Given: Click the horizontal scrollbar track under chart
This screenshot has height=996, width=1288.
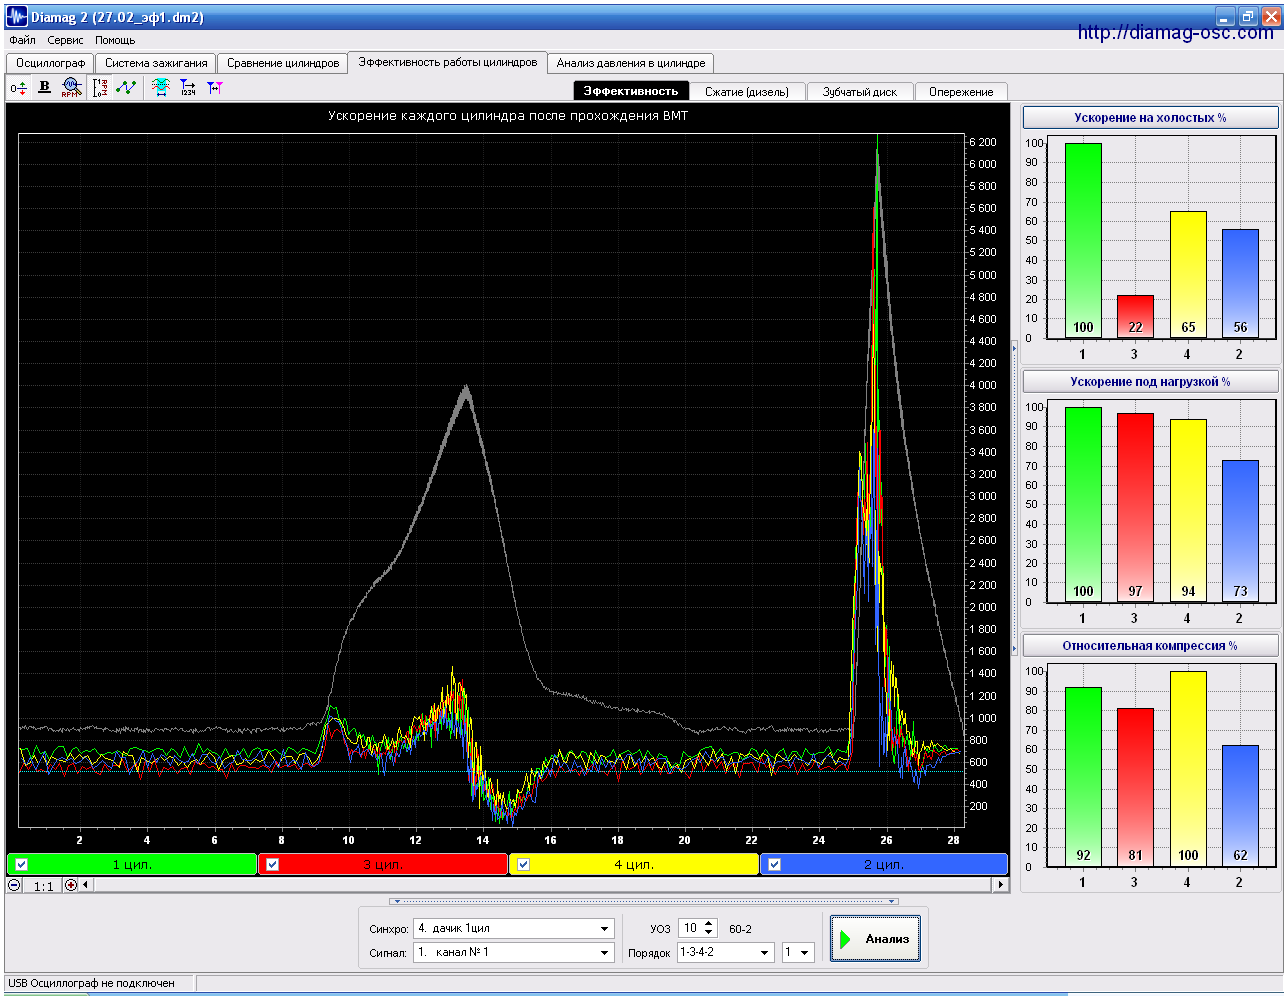Looking at the screenshot, I should click(x=542, y=885).
